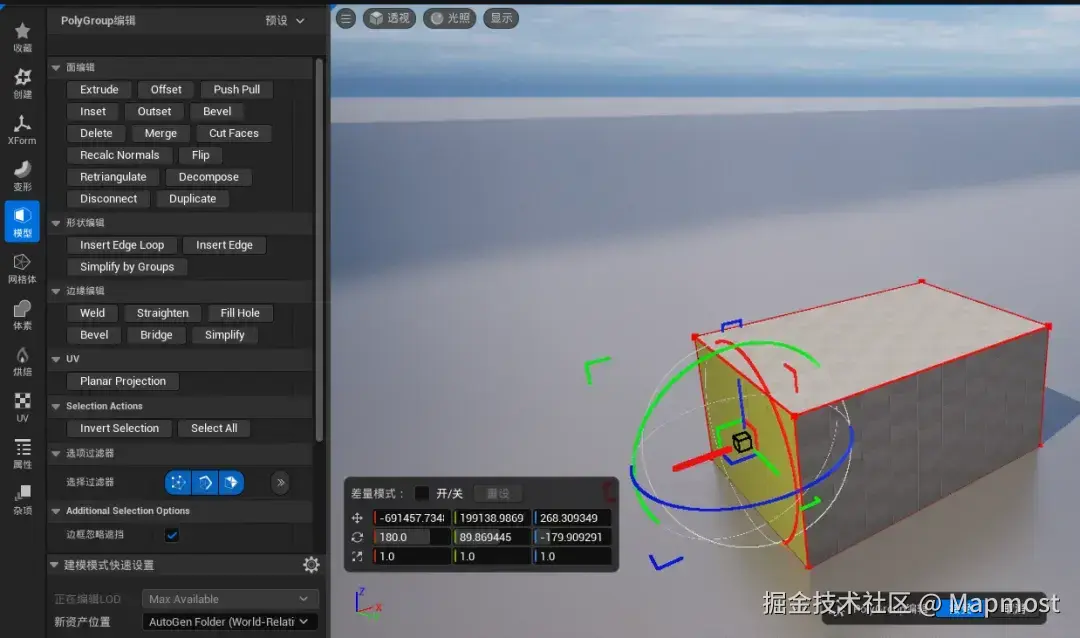
Task: Click the Insert Edge Loop button
Action: click(122, 245)
